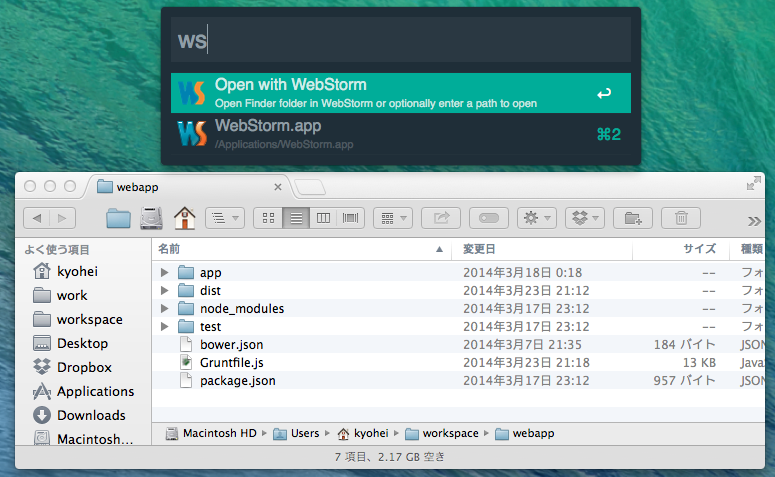Click Users in the path bar
This screenshot has width=775, height=477.
pos(296,434)
